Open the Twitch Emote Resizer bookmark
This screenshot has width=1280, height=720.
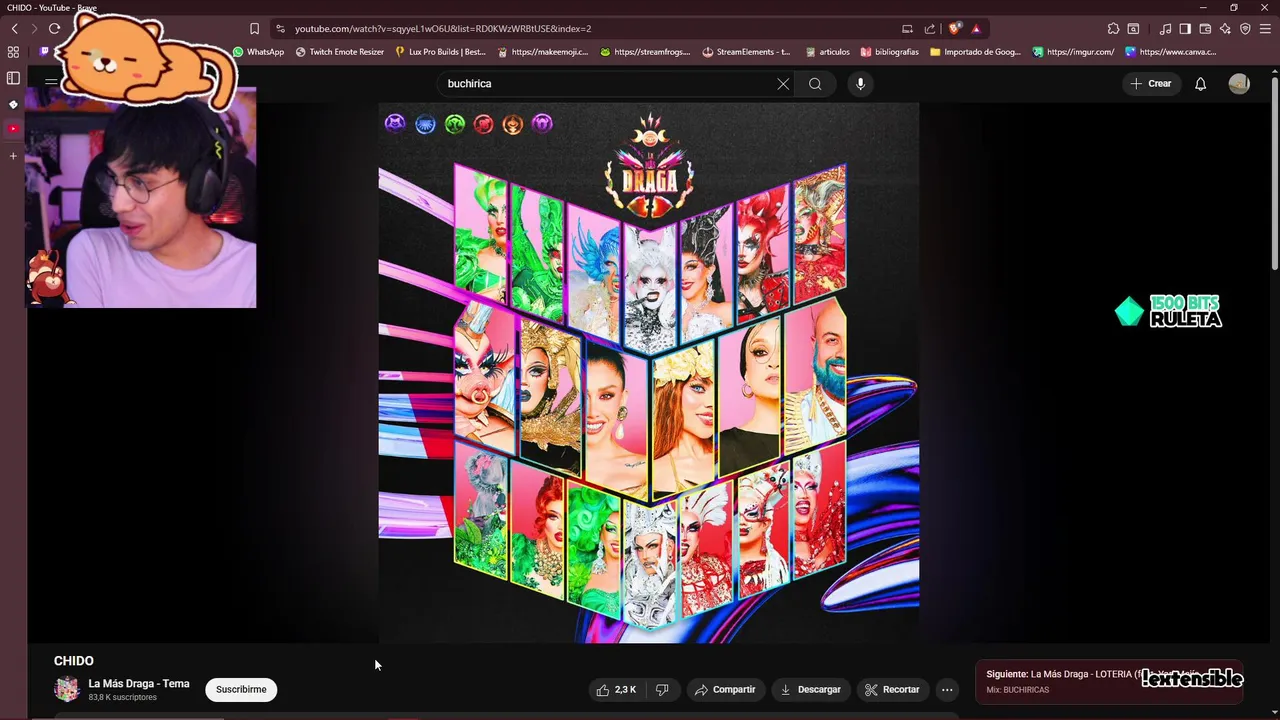[340, 52]
